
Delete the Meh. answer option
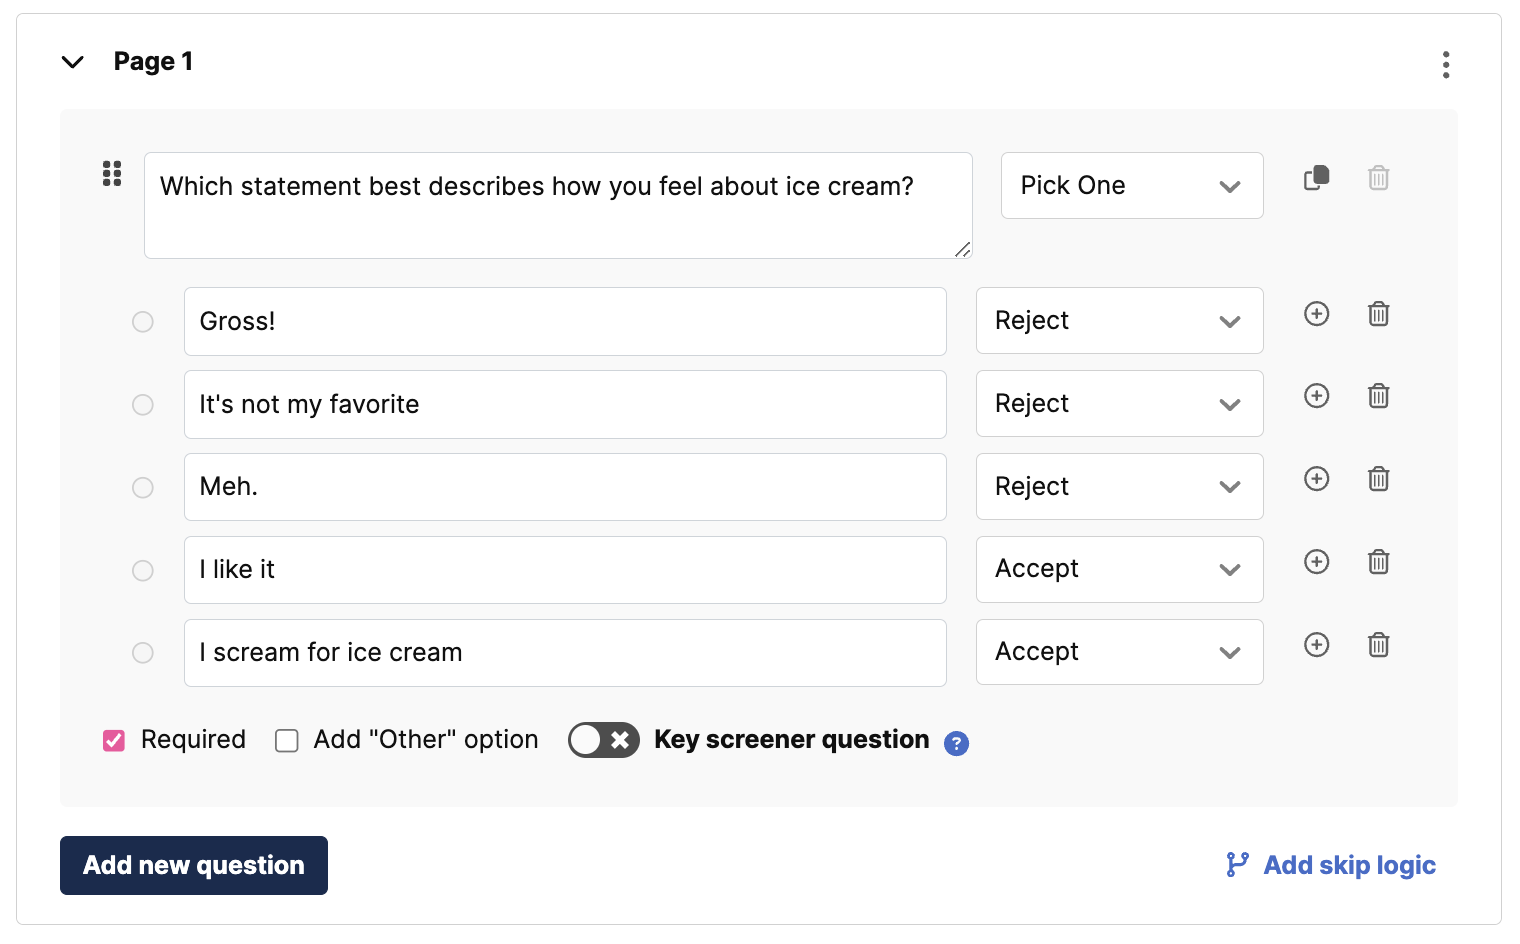click(1379, 479)
